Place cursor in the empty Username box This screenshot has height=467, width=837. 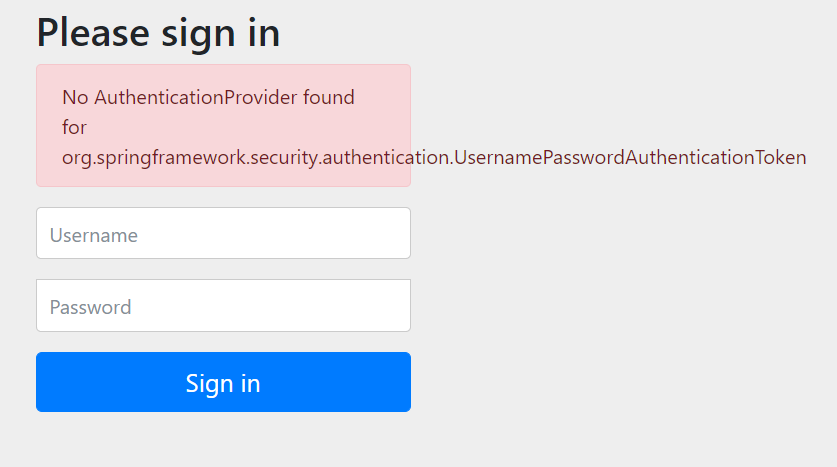pos(223,233)
